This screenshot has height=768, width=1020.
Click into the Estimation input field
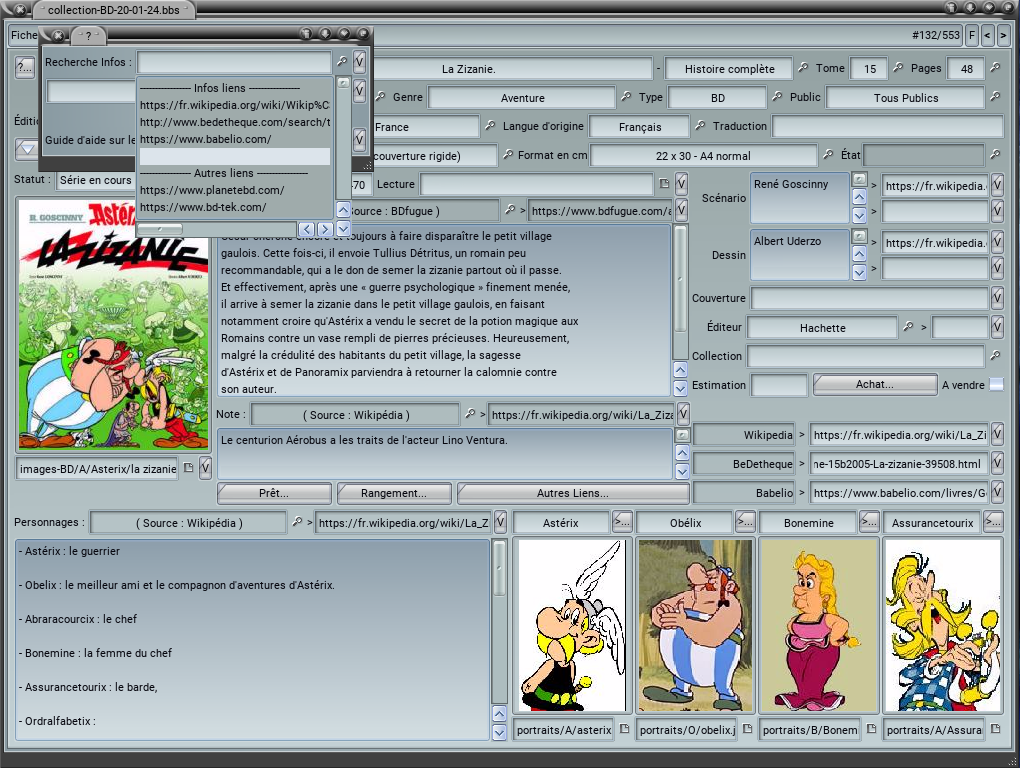779,385
